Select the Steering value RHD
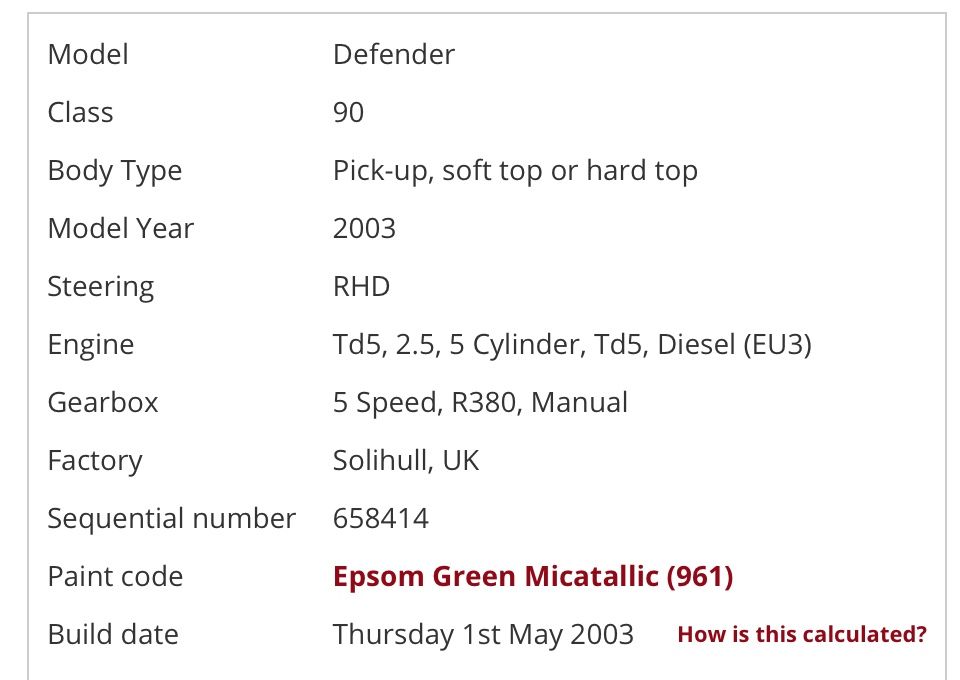Image resolution: width=960 pixels, height=680 pixels. (361, 286)
